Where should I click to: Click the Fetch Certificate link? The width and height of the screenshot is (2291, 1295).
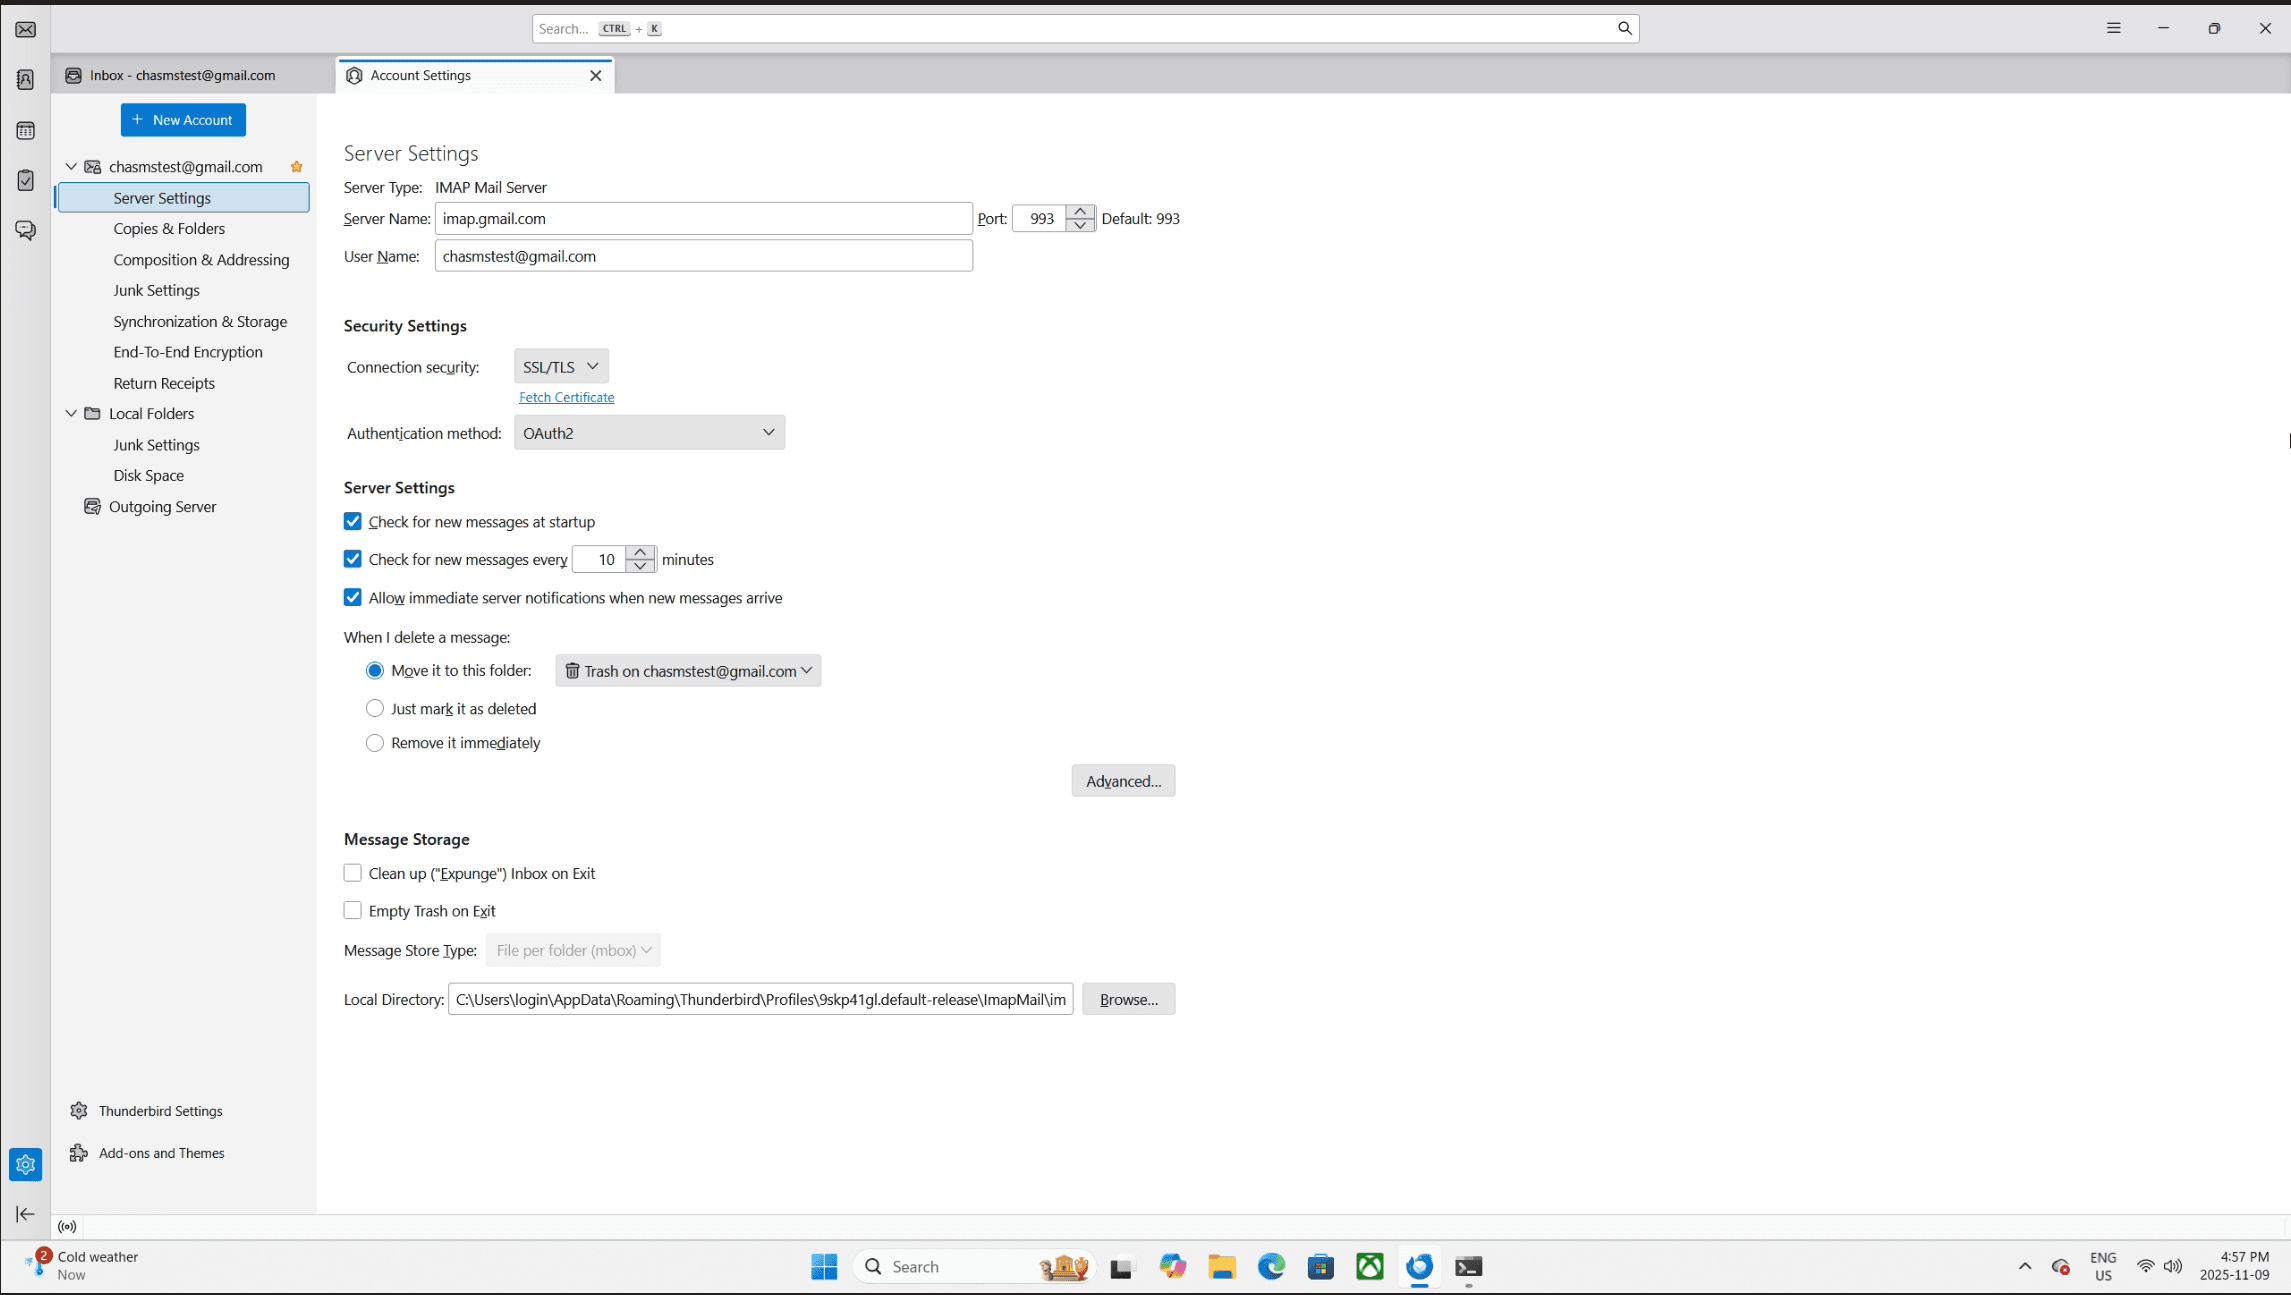(x=566, y=397)
